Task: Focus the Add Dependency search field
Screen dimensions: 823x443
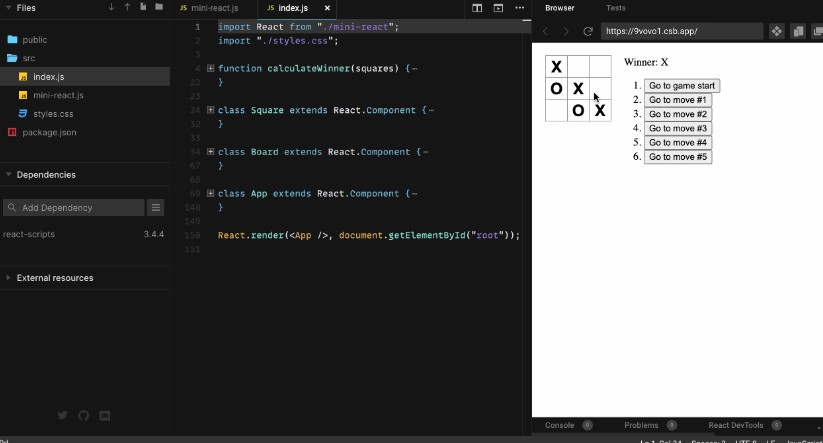Action: tap(74, 208)
